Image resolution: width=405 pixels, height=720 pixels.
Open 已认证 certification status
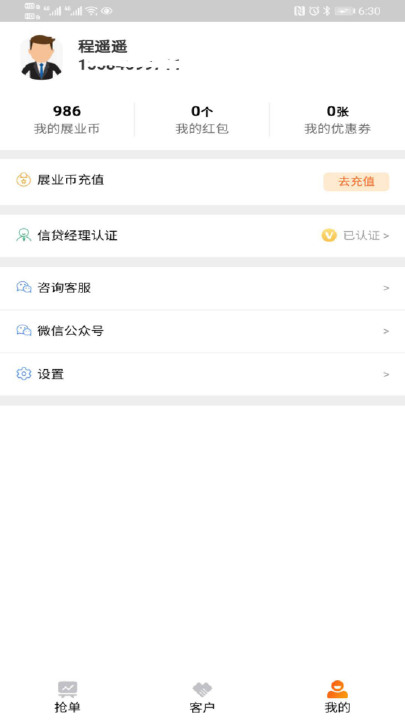(x=366, y=236)
